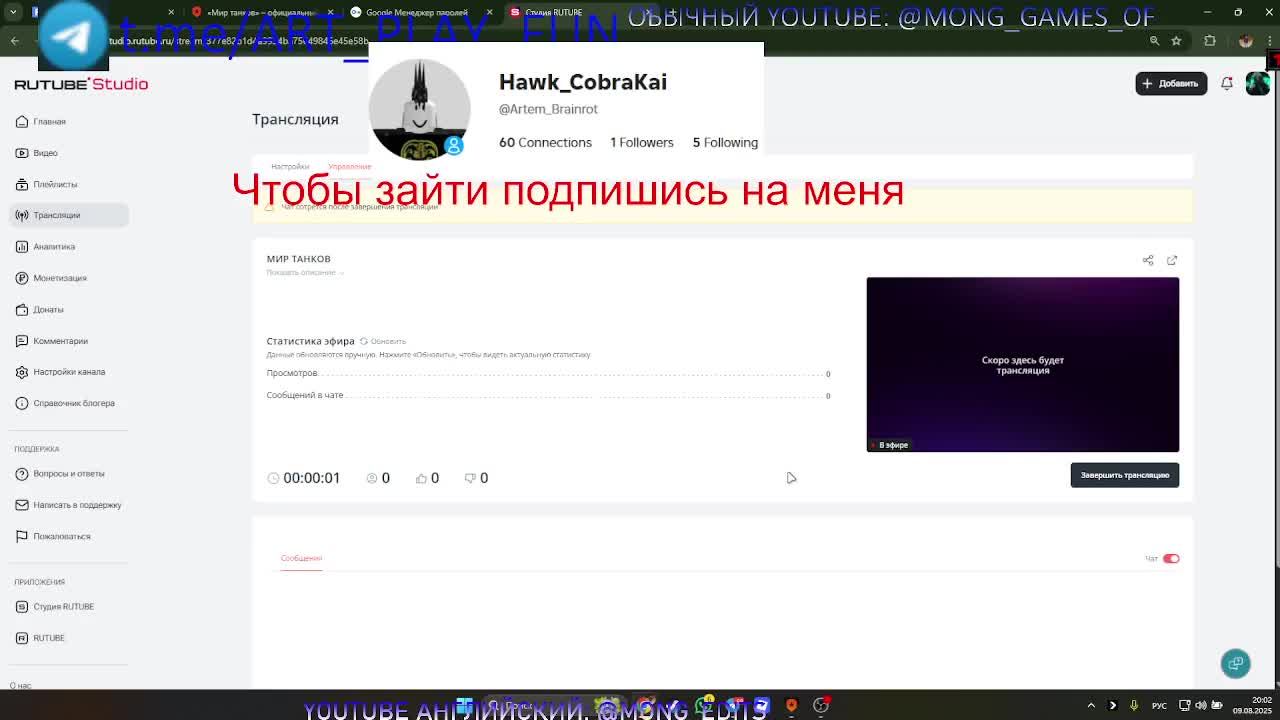Viewport: 1280px width, 720px height.
Task: Click the Вопросы и ответы icon
Action: tap(22, 473)
